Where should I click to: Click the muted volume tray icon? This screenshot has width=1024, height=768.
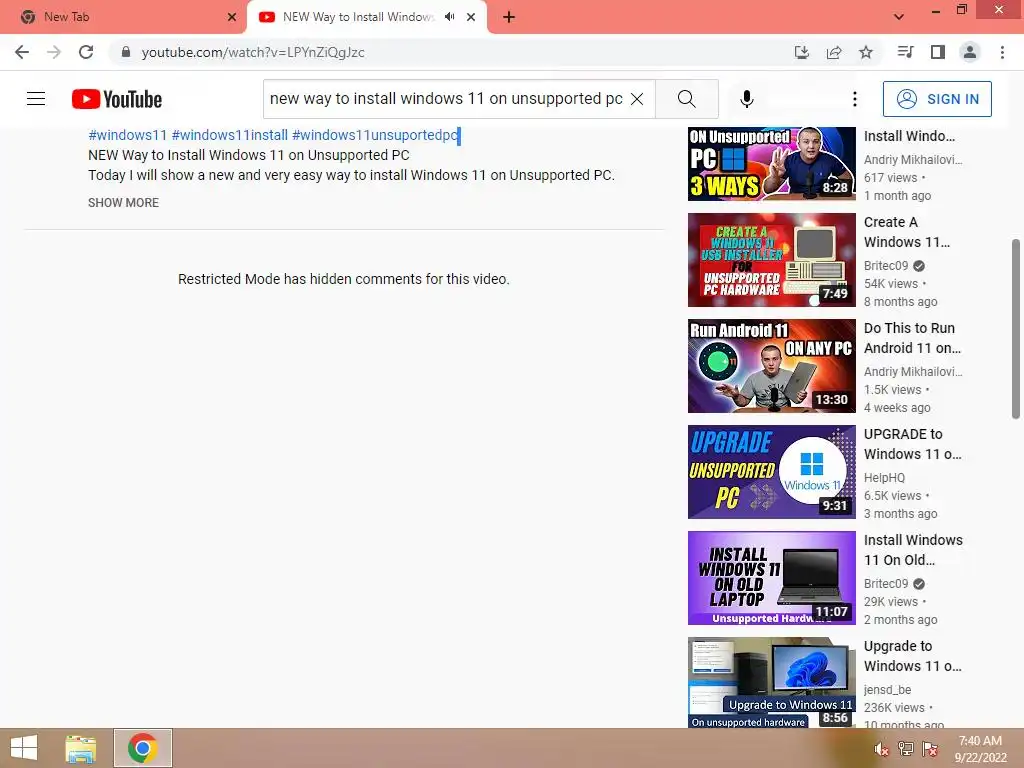point(881,749)
